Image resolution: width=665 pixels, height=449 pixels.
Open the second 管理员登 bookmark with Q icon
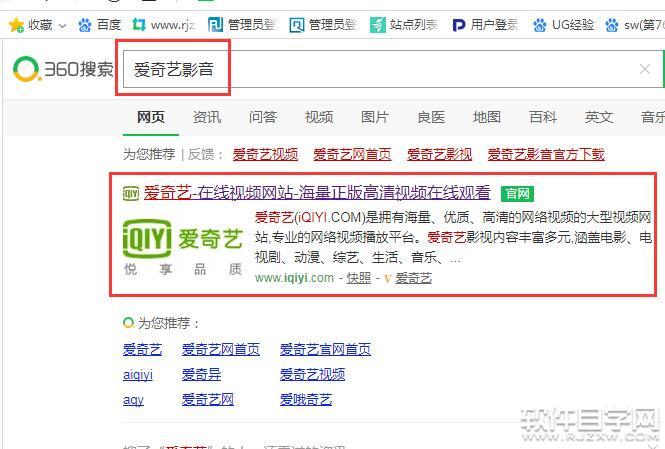pyautogui.click(x=323, y=25)
